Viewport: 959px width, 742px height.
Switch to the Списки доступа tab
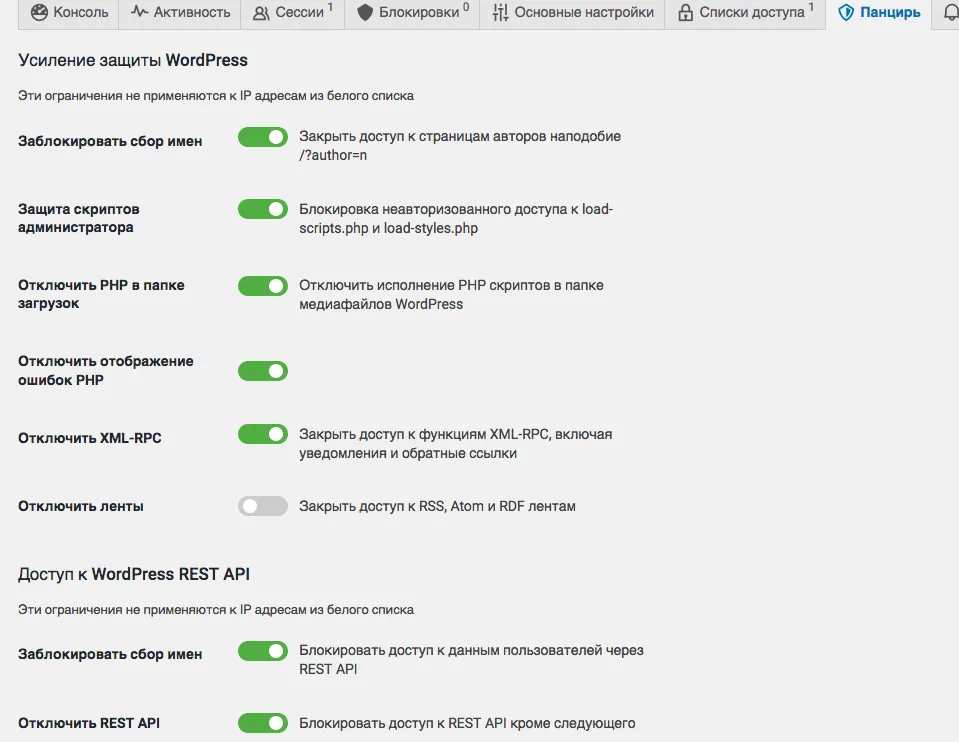(x=745, y=12)
